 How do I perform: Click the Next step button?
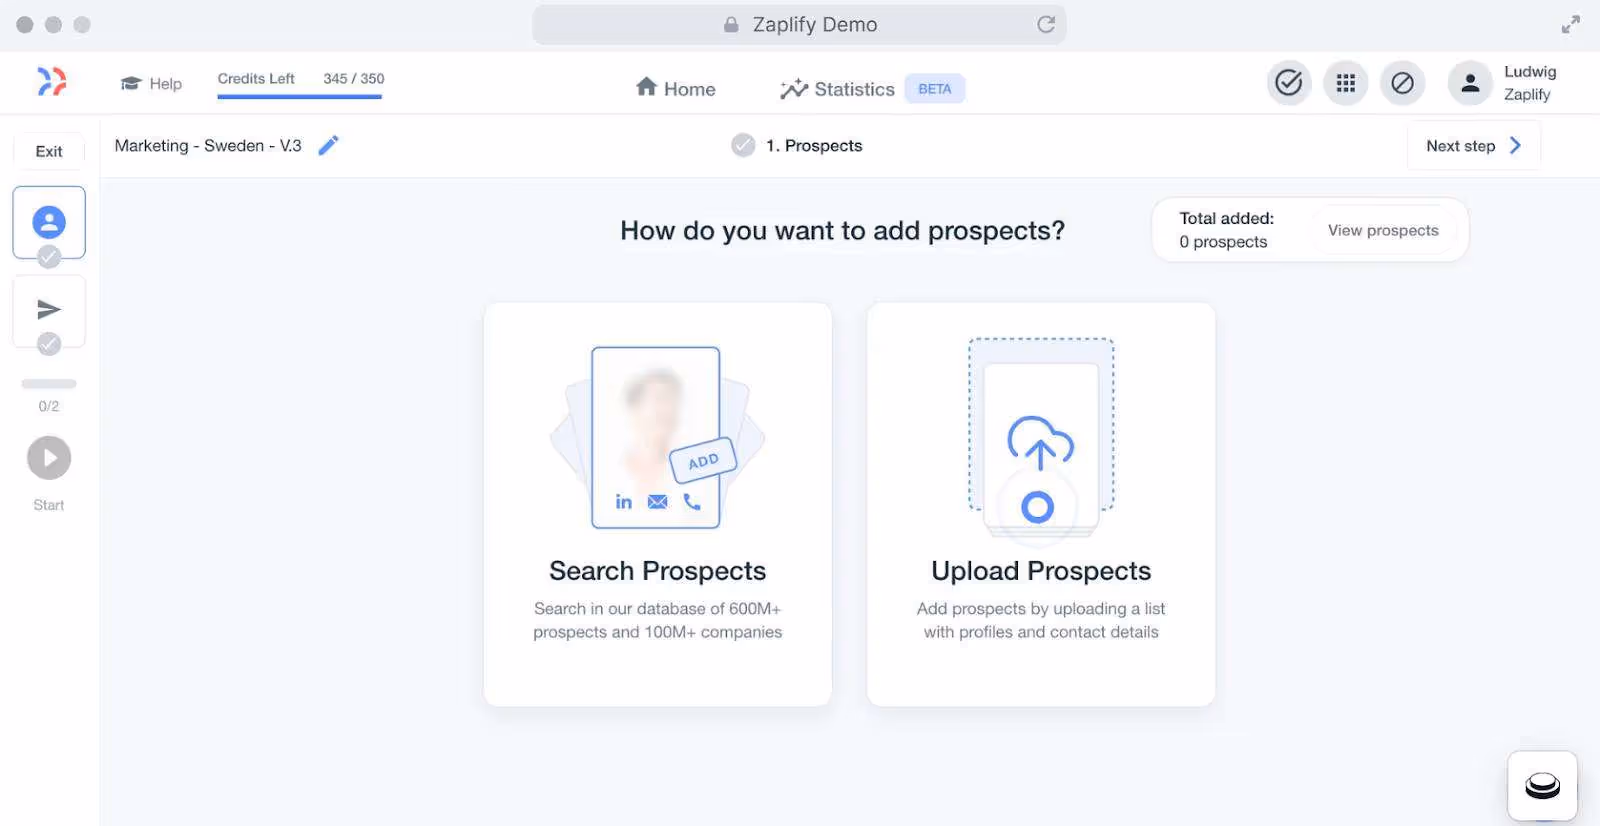[1474, 146]
